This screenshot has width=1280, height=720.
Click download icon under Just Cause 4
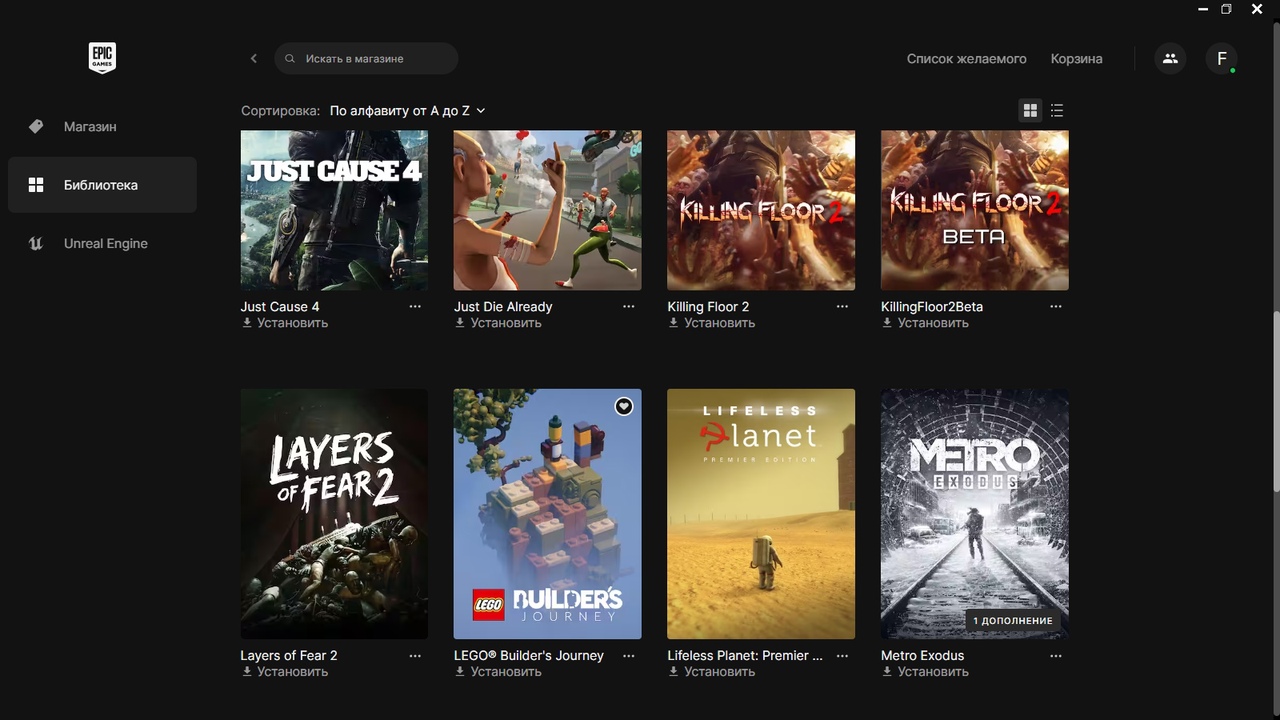coord(247,323)
